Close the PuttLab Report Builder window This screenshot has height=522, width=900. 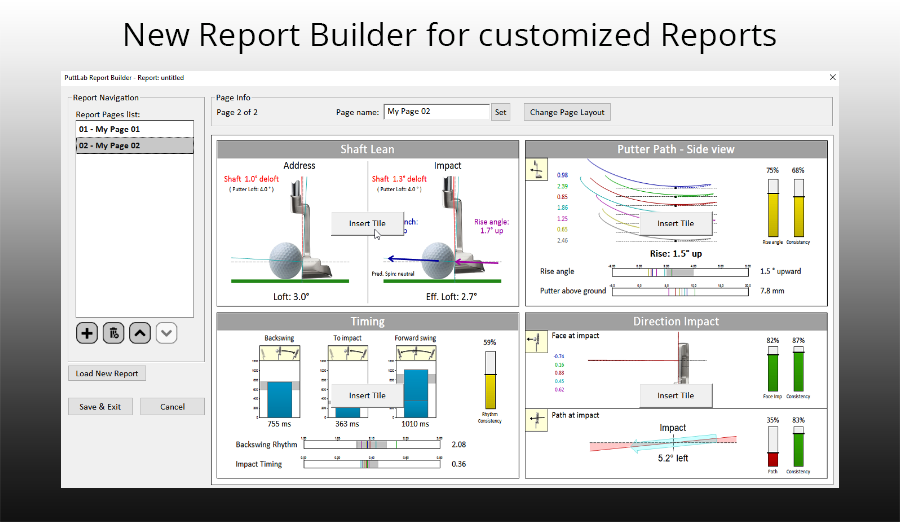[832, 77]
